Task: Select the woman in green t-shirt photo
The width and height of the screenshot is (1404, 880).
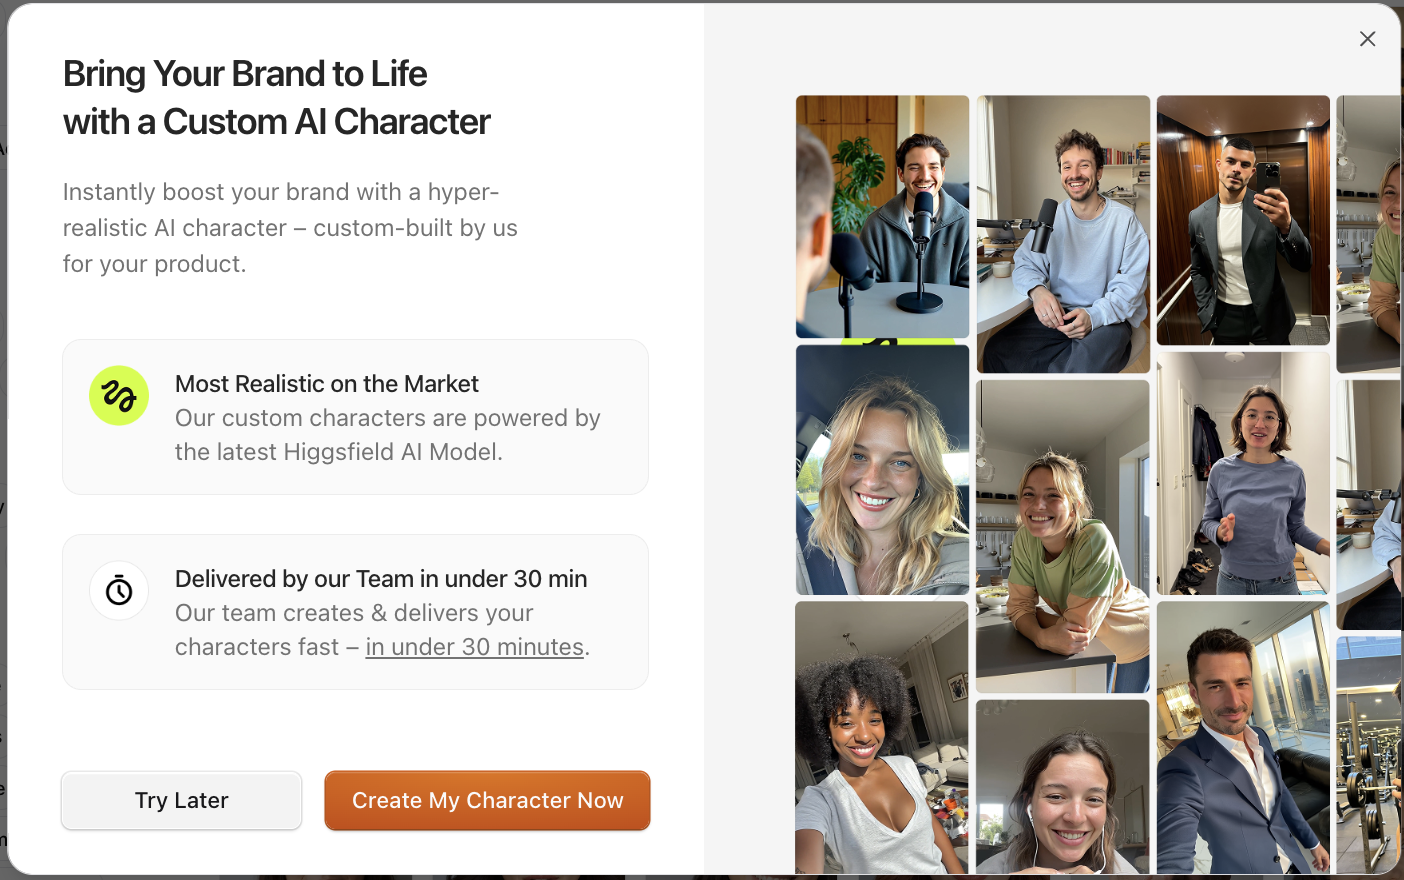Action: tap(1063, 536)
